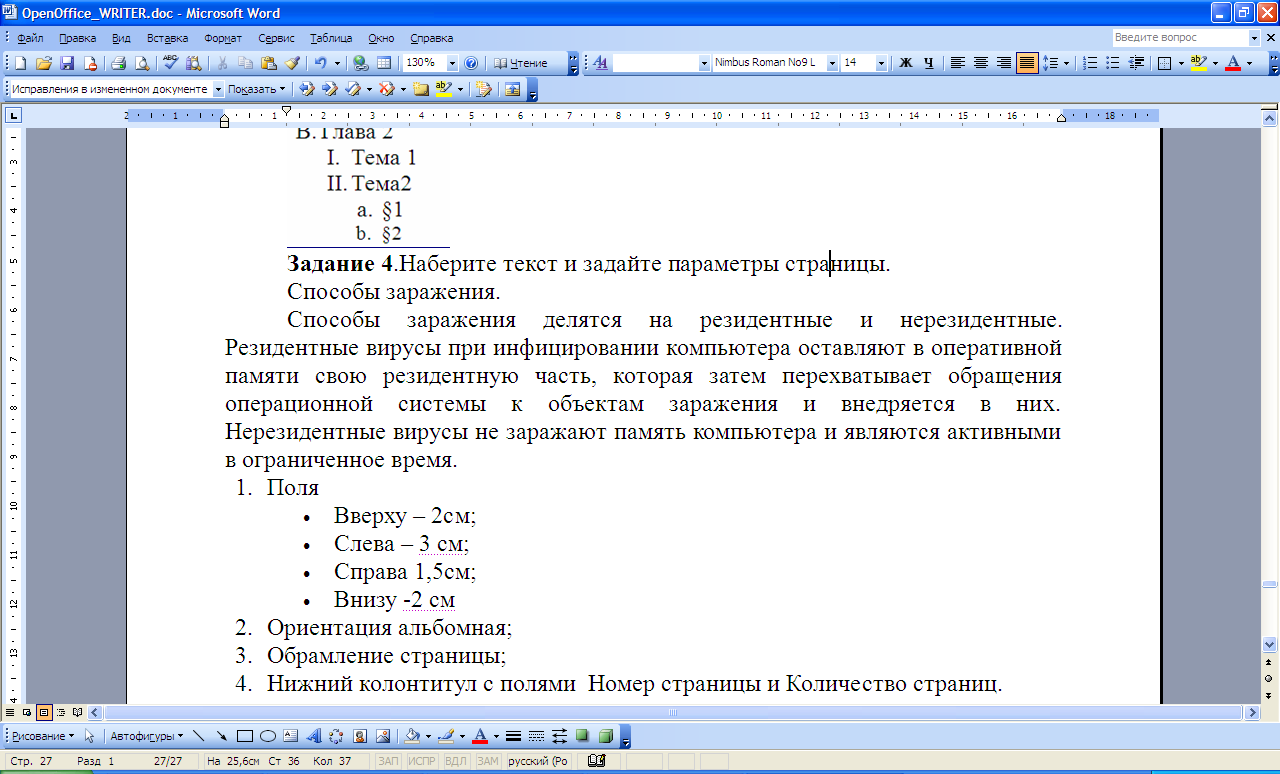Select the Oval drawing tool
This screenshot has height=774, width=1280.
(268, 736)
